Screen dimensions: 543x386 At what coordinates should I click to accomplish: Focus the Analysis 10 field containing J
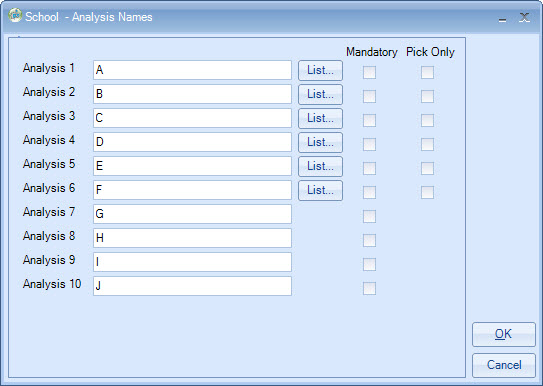[192, 286]
